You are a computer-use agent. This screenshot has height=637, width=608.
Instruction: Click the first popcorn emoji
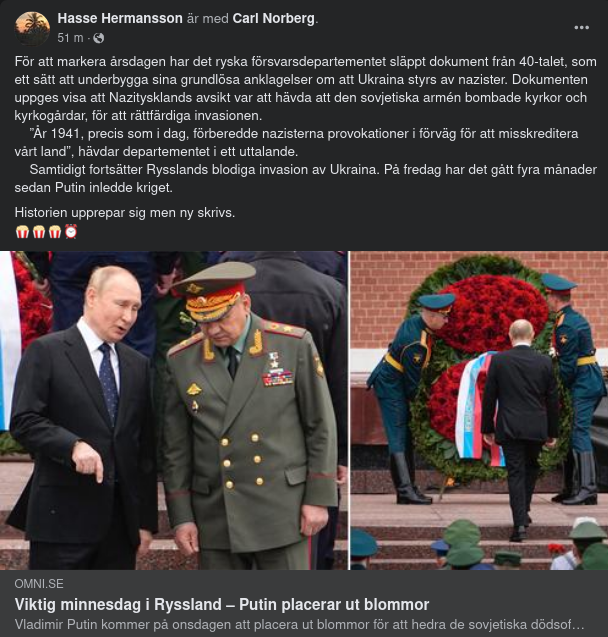click(22, 232)
